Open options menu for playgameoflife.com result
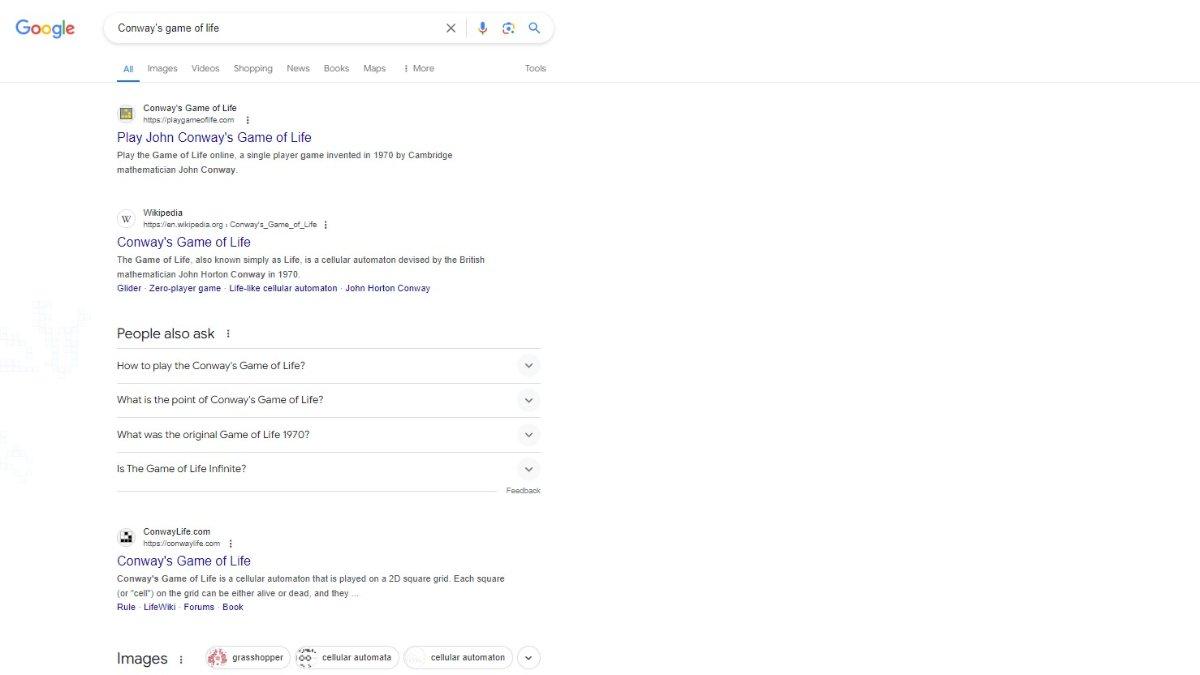Viewport: 1200px width, 675px height. [248, 120]
